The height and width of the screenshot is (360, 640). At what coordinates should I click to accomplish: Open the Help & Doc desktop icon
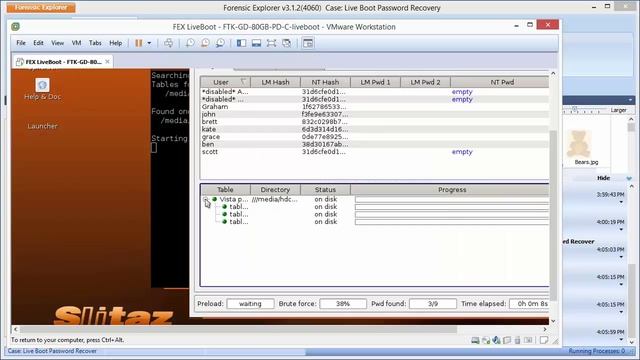point(42,89)
